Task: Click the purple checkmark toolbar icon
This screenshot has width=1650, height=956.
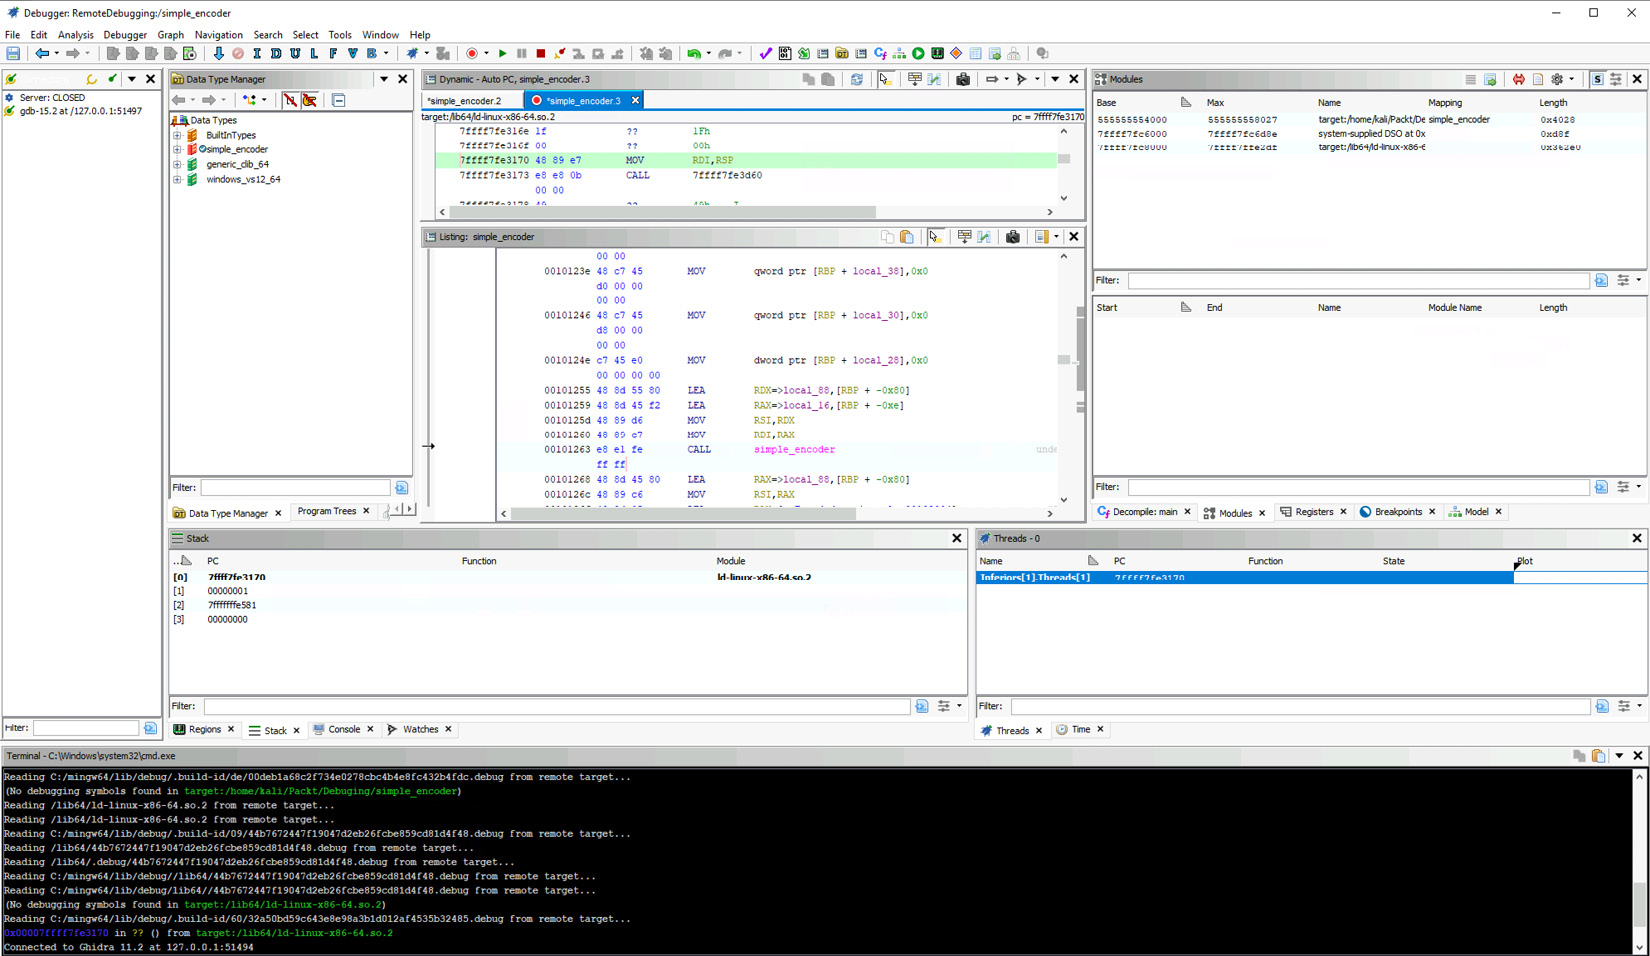Action: pos(765,54)
